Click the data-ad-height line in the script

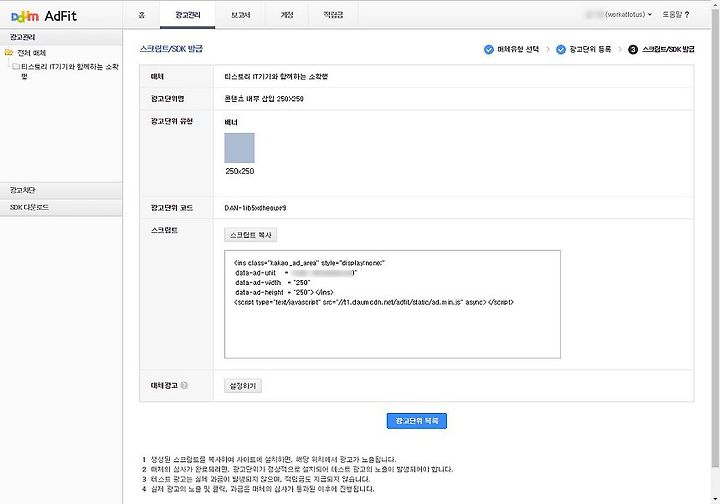(284, 292)
